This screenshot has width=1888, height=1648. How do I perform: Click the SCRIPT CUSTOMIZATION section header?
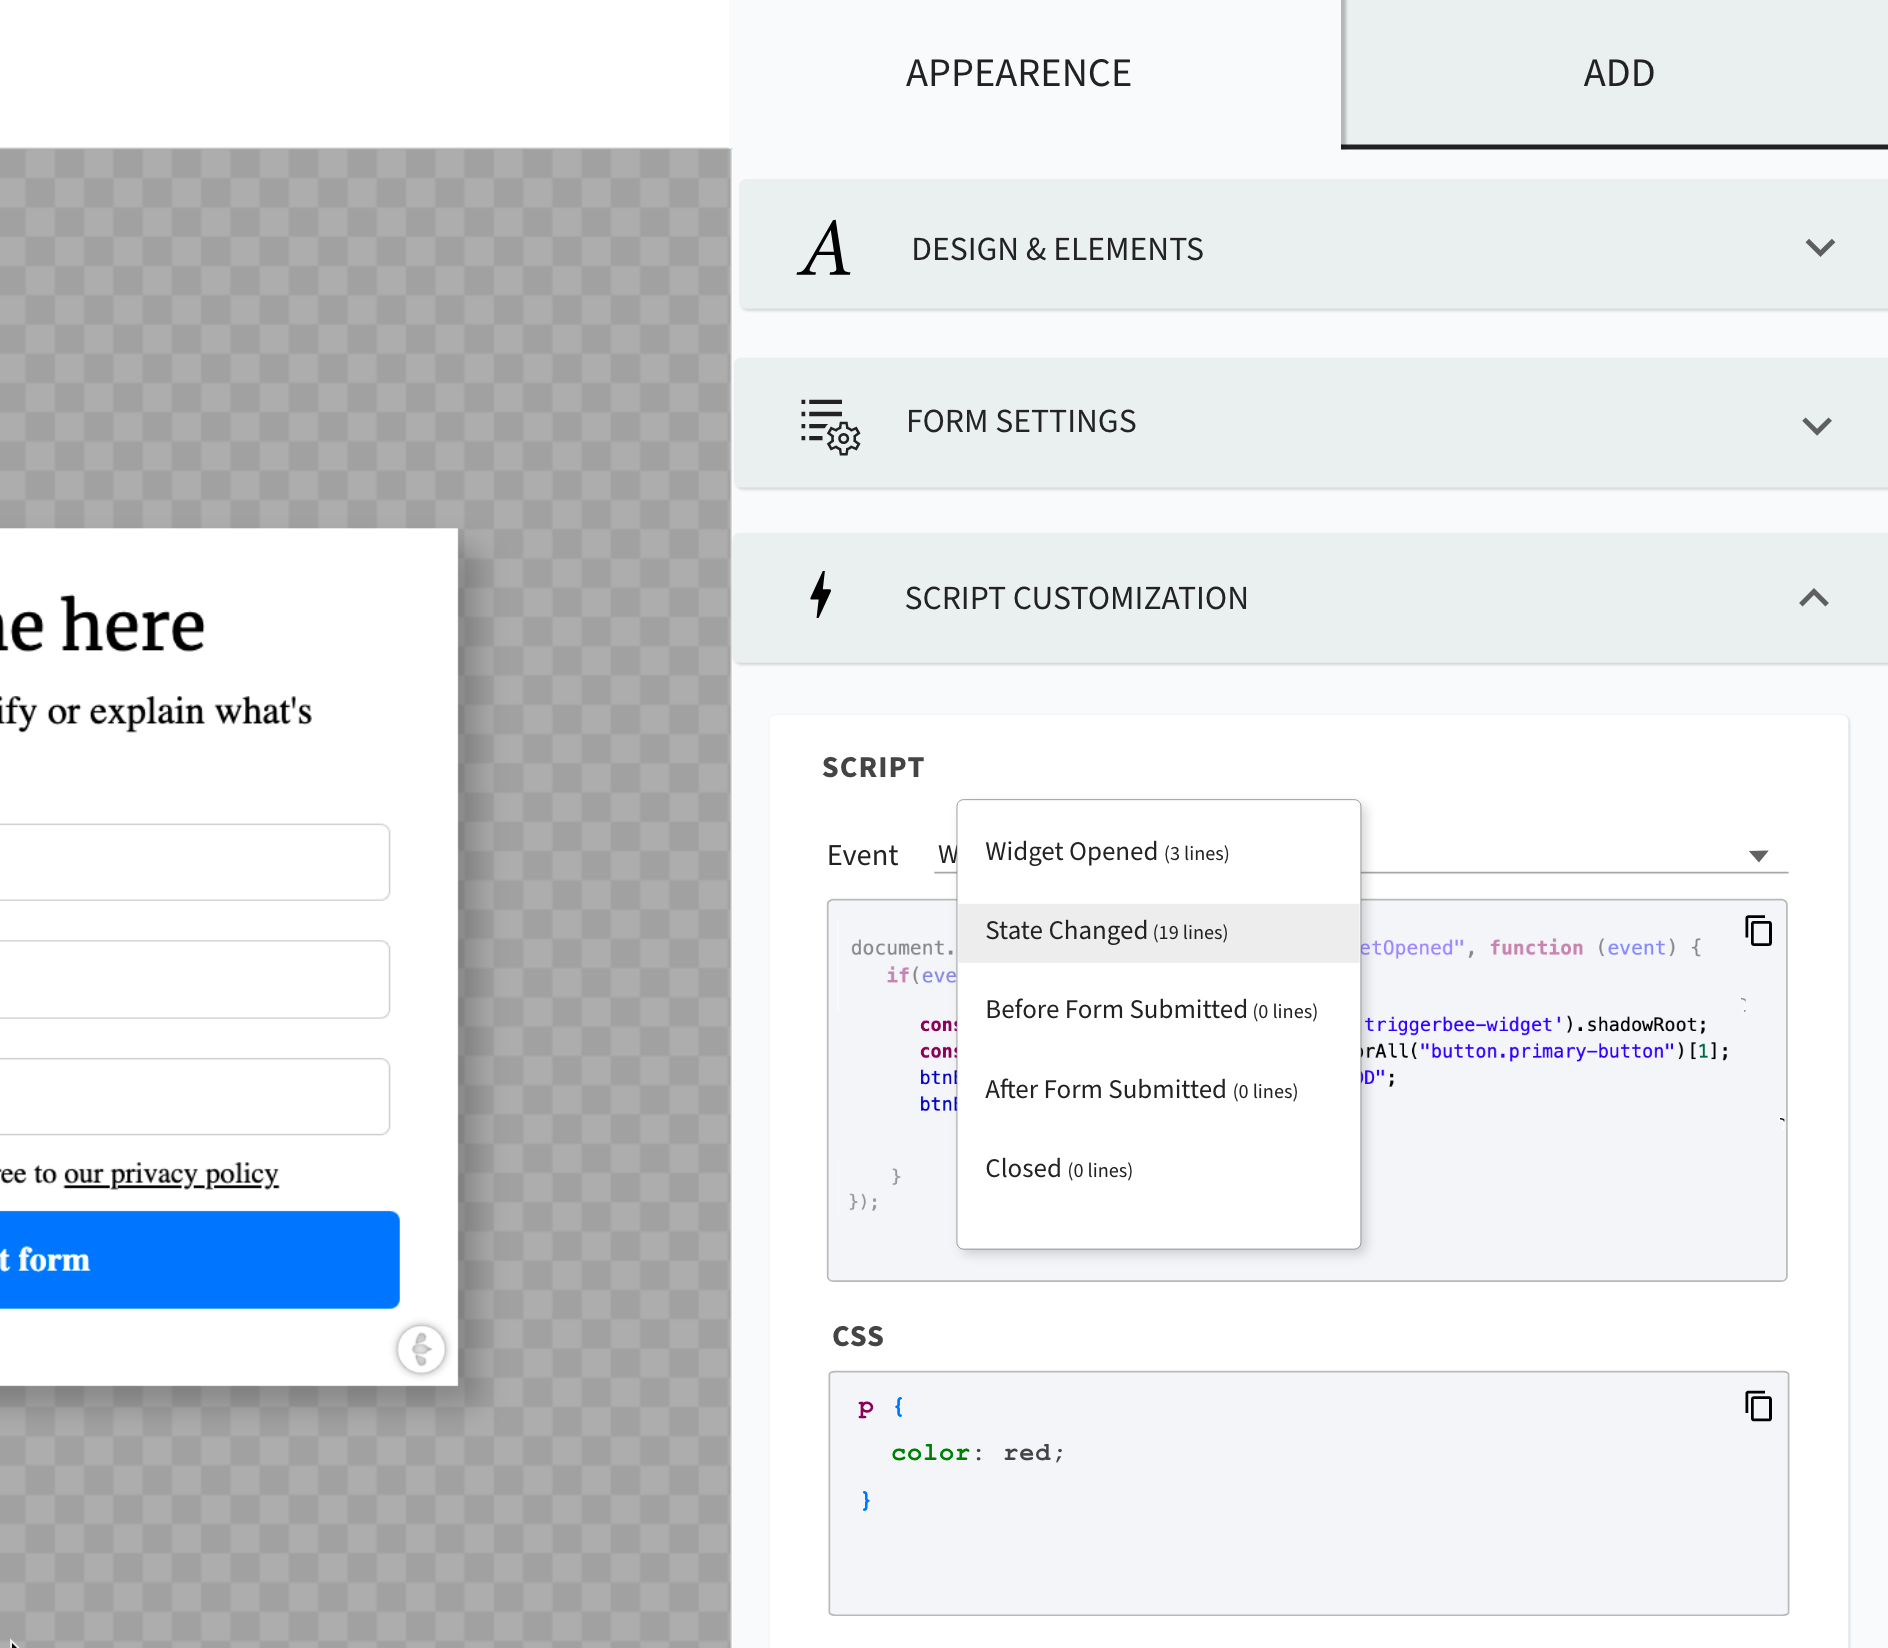tap(1313, 598)
